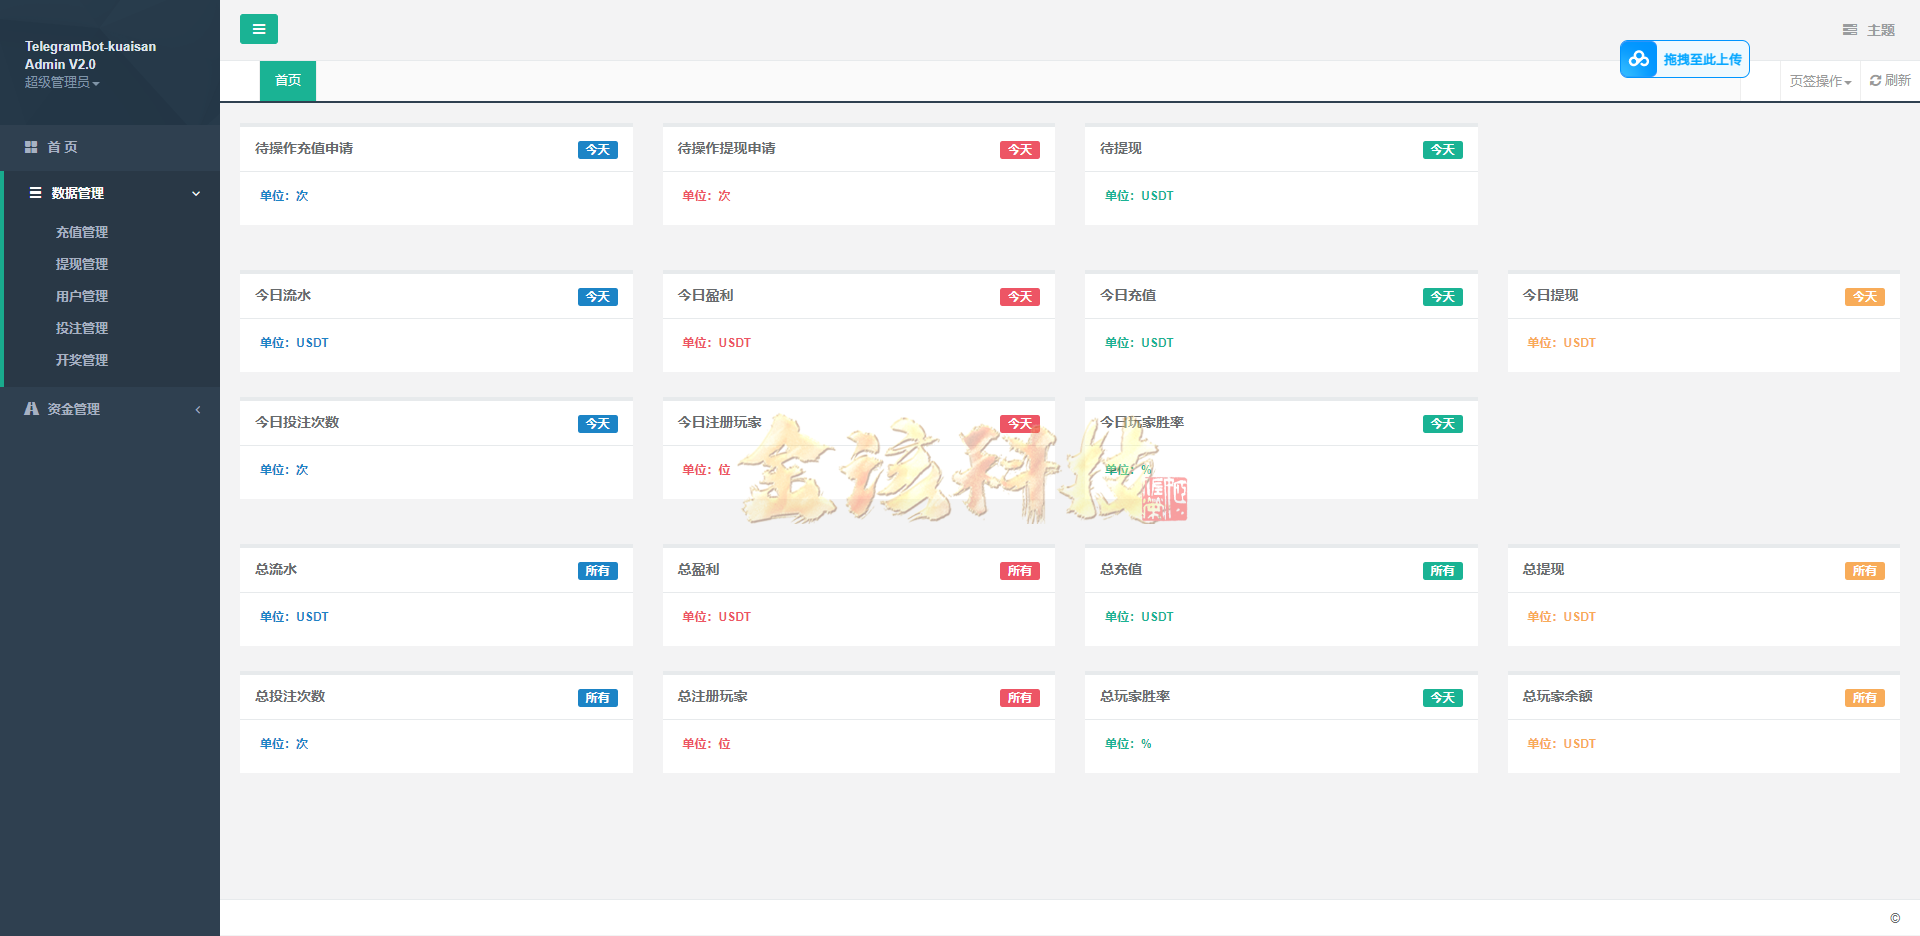The width and height of the screenshot is (1920, 936).
Task: Click the refresh icon next to 刷新
Action: 1875,81
